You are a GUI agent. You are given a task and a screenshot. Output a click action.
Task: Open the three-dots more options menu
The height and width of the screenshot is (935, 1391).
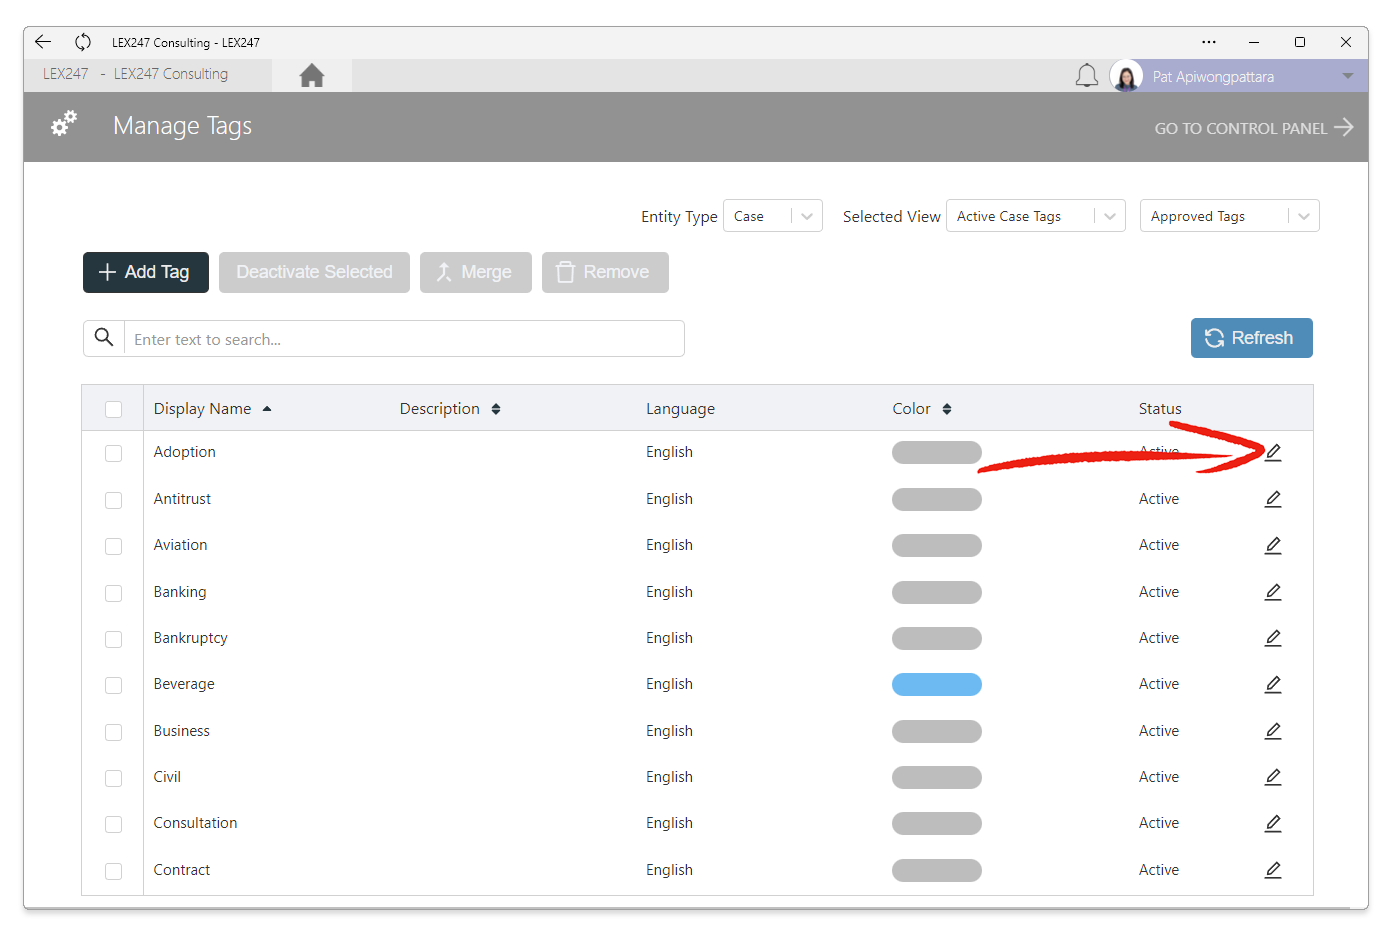[1209, 42]
